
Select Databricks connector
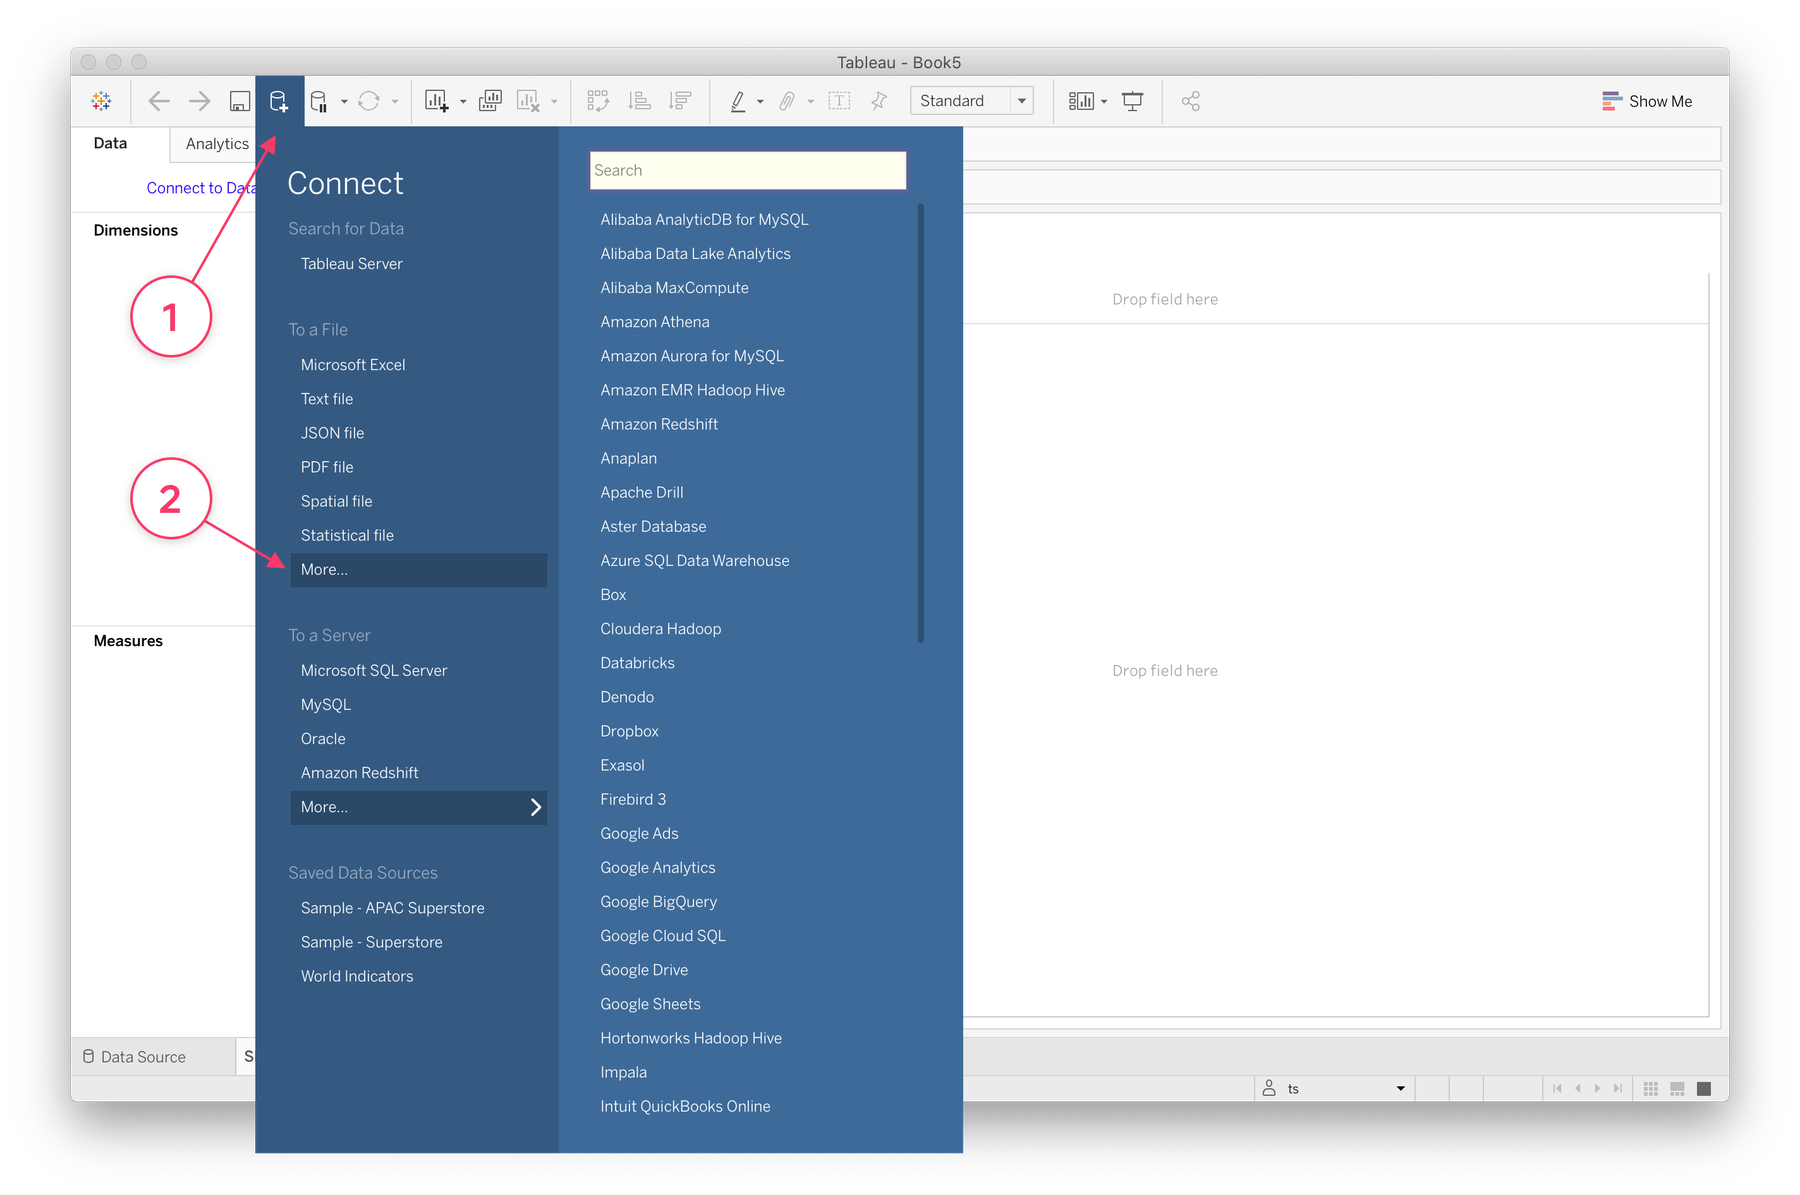pyautogui.click(x=637, y=663)
